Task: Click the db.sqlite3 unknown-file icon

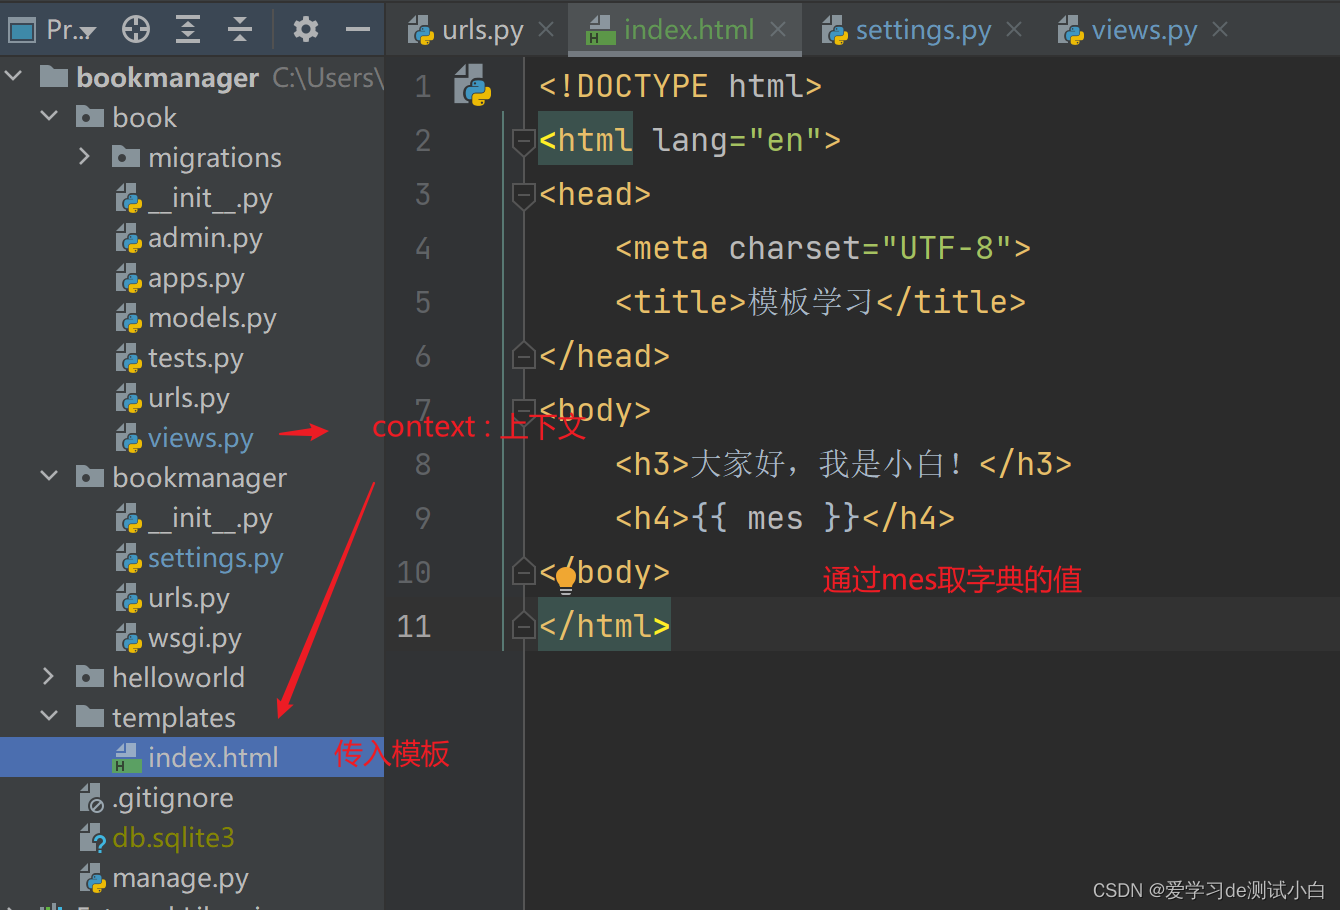Action: point(92,838)
